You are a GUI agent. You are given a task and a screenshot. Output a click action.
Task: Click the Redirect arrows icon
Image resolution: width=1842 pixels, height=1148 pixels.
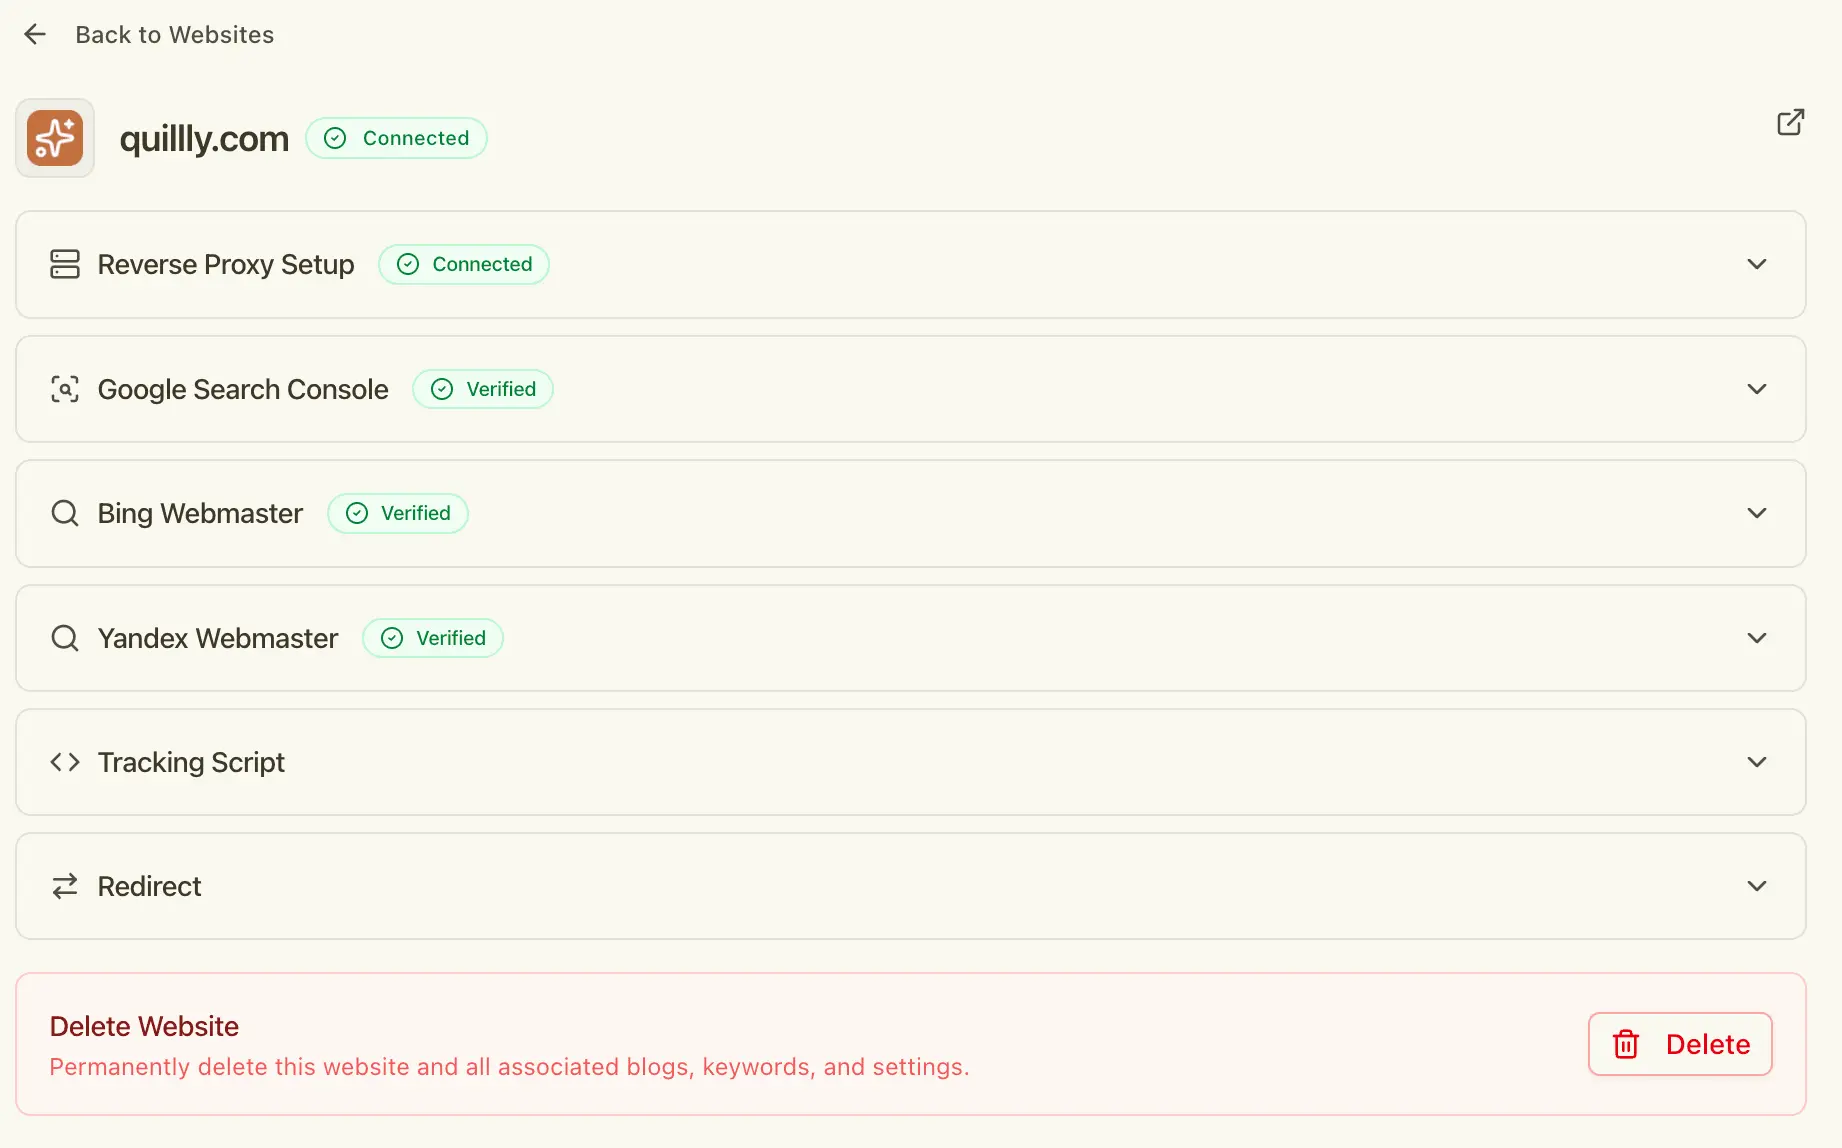point(65,886)
